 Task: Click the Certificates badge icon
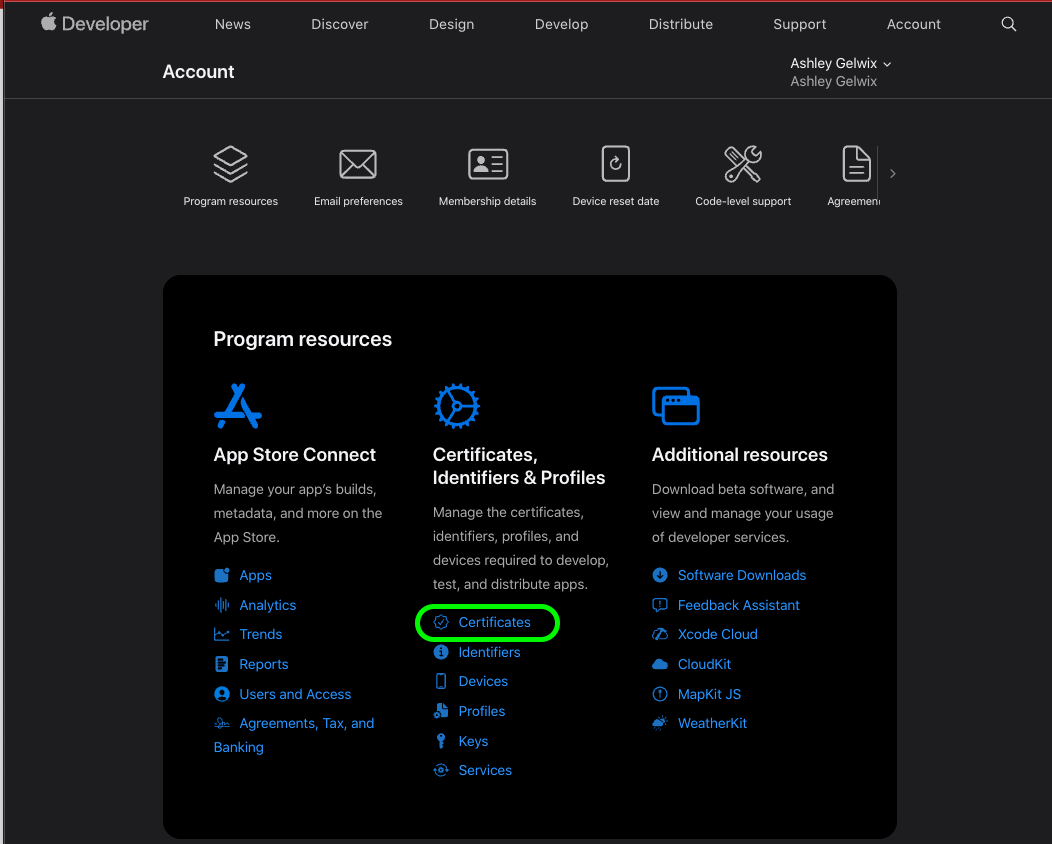(x=441, y=622)
